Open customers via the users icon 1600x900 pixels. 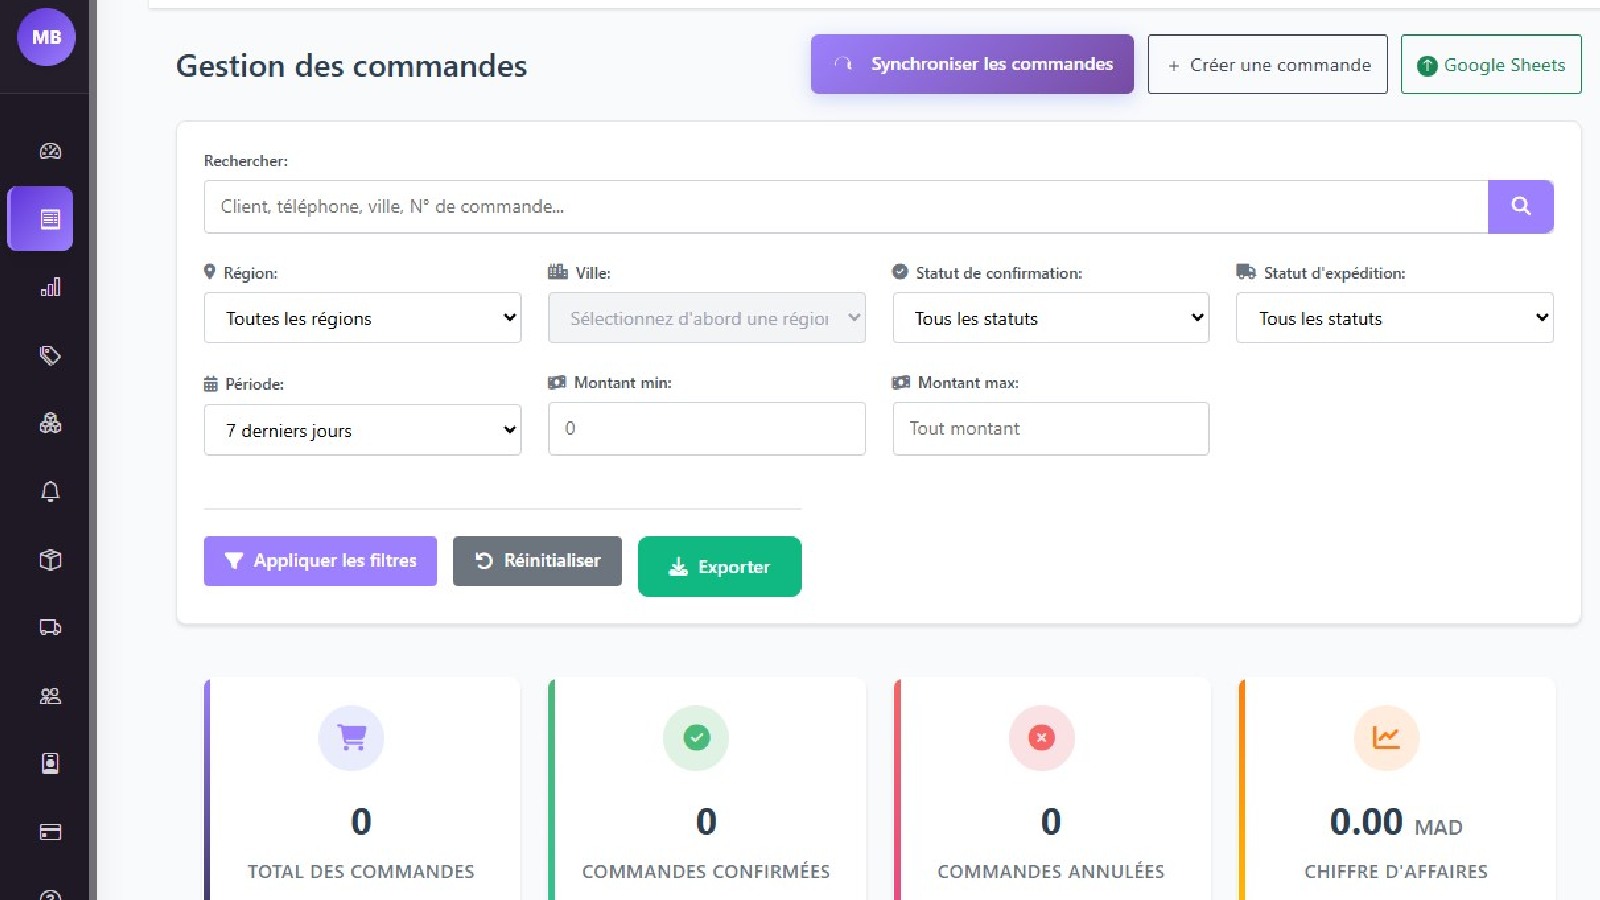[49, 695]
